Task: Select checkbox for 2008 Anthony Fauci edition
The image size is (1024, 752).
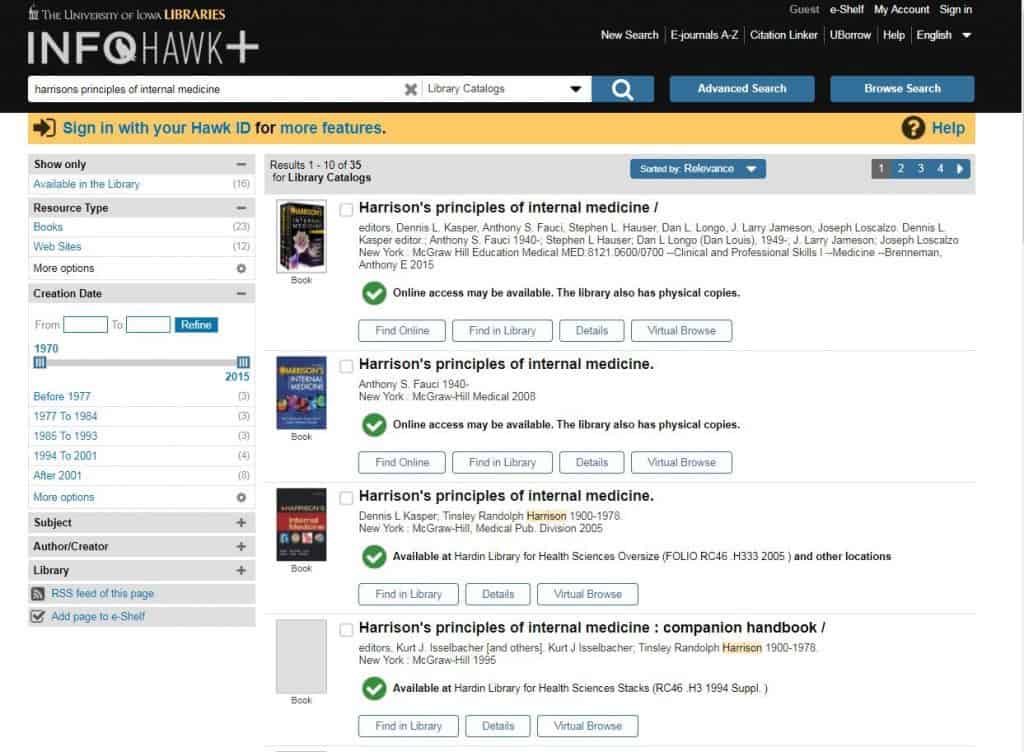Action: pyautogui.click(x=346, y=366)
